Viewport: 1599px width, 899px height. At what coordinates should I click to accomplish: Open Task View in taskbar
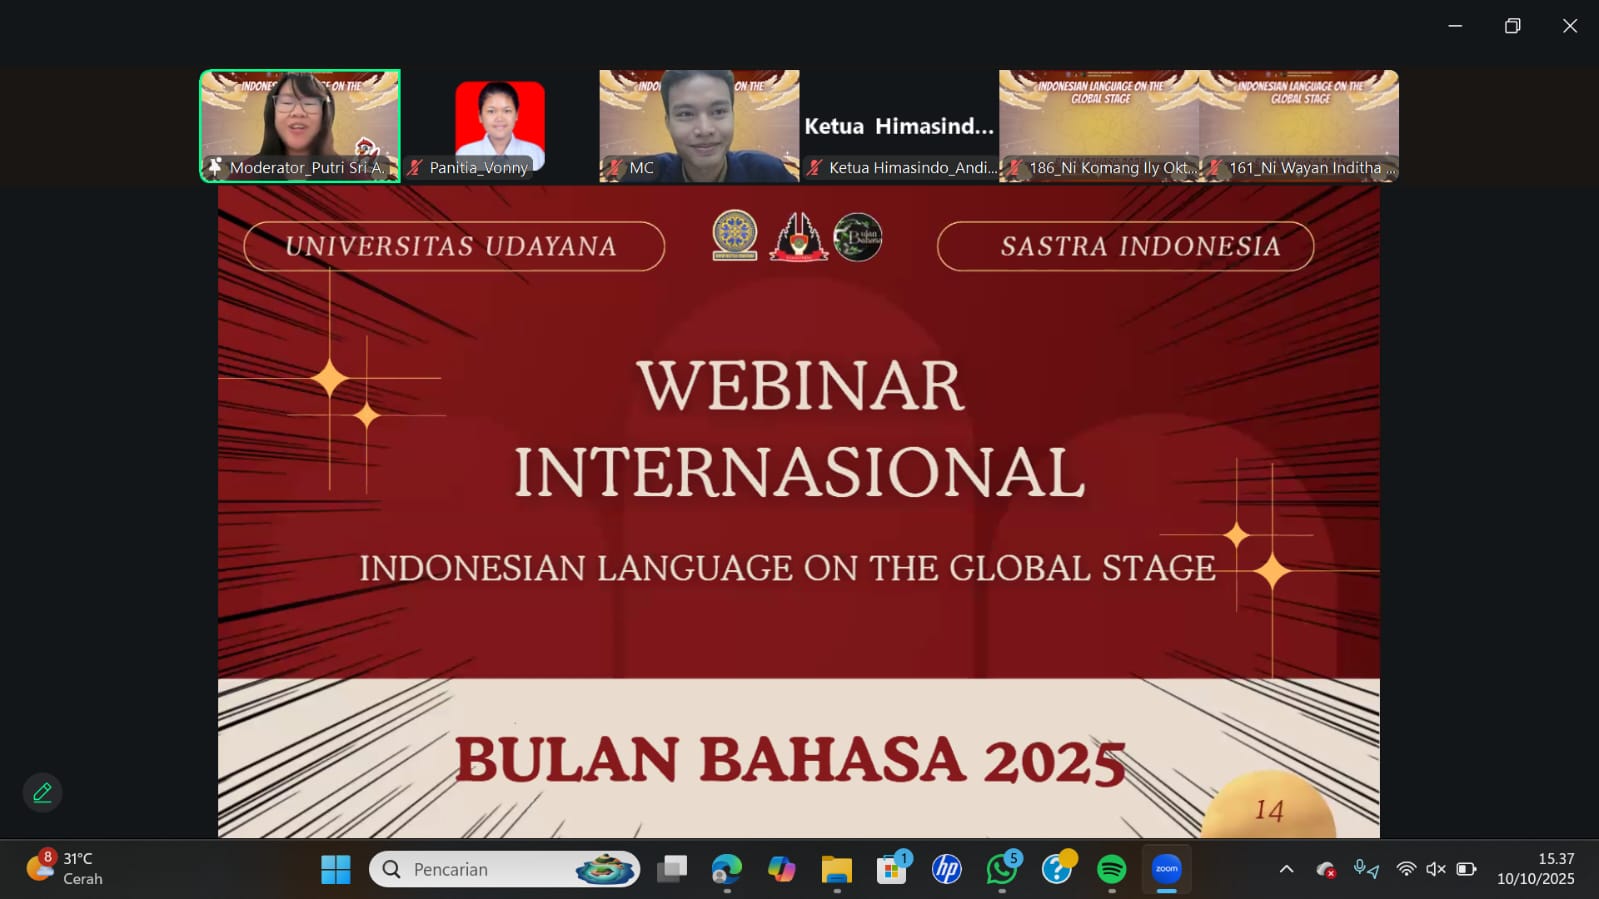coord(672,869)
